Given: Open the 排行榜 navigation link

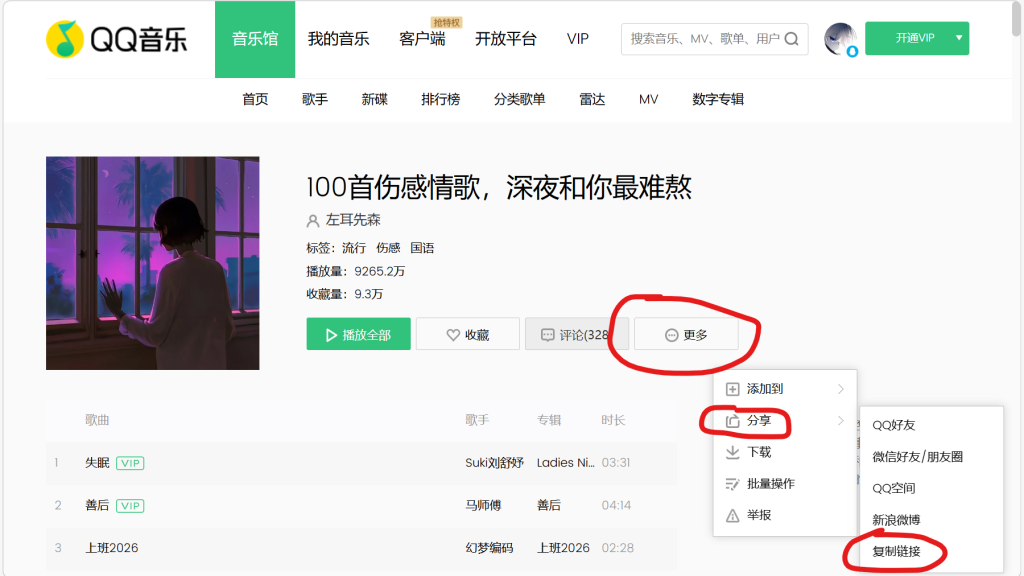Looking at the screenshot, I should pyautogui.click(x=440, y=99).
